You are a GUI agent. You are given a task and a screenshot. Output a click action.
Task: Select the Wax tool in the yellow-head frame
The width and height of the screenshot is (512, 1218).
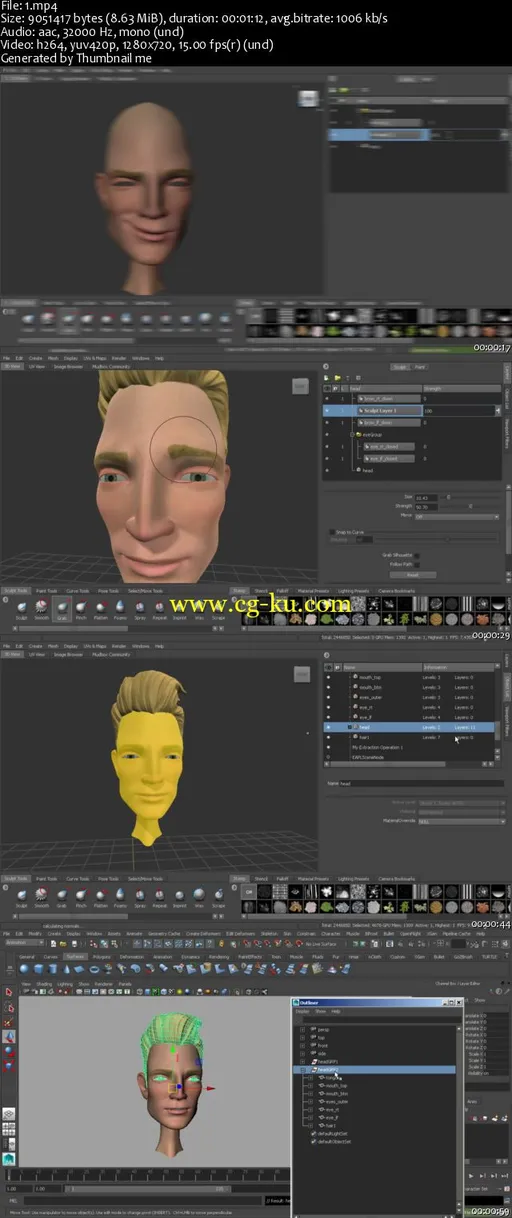point(199,896)
